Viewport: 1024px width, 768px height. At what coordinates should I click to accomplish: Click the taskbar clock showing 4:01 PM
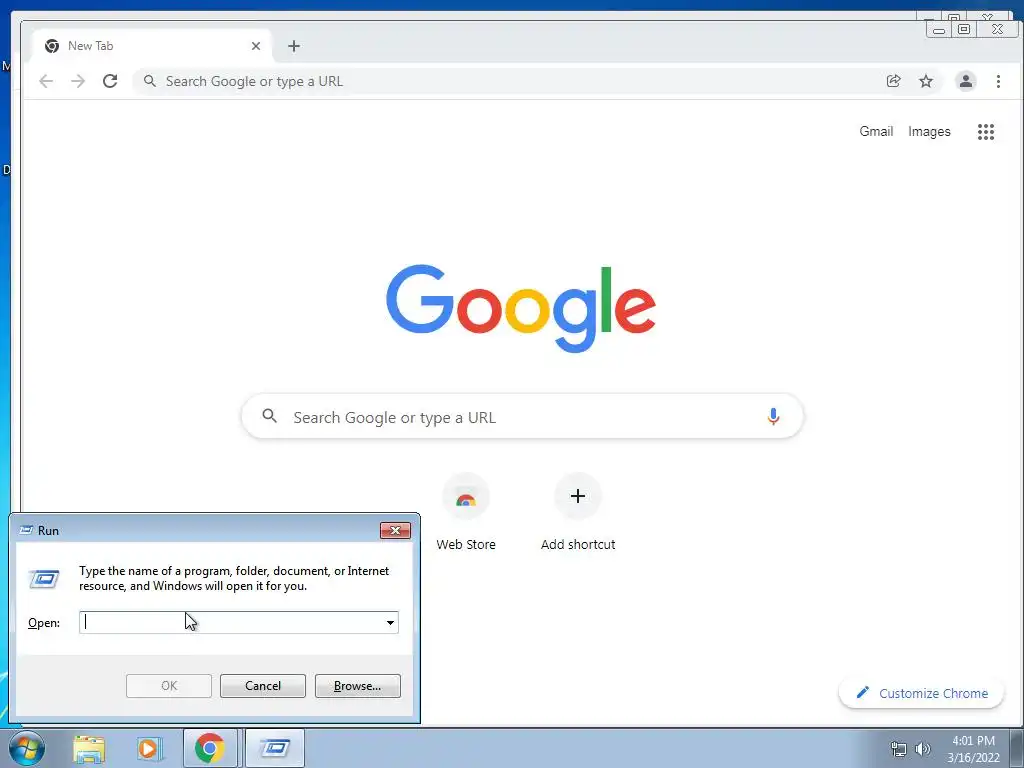coord(973,749)
